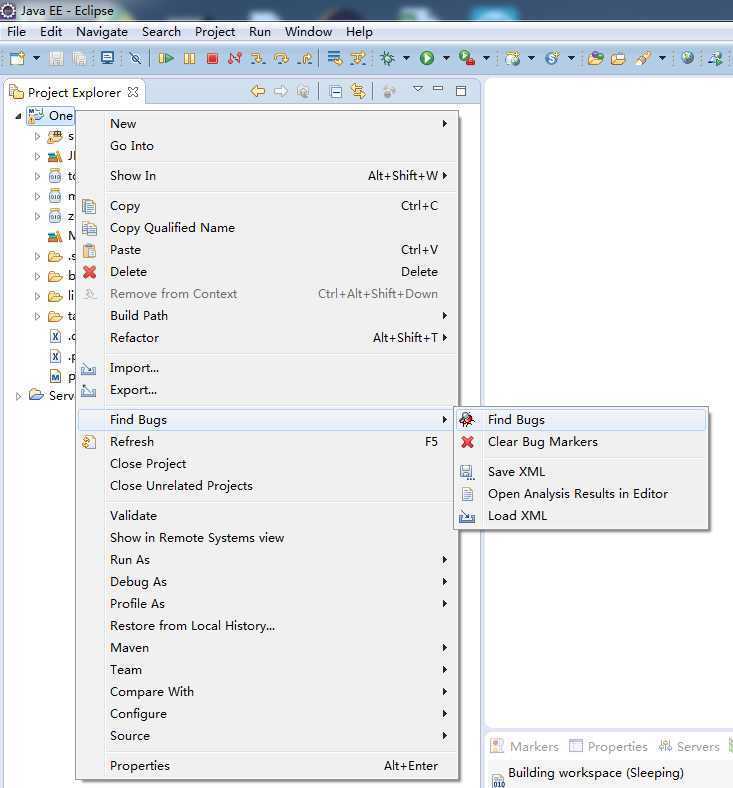Close the Project Explorer tab with X
The image size is (733, 788).
tap(133, 92)
